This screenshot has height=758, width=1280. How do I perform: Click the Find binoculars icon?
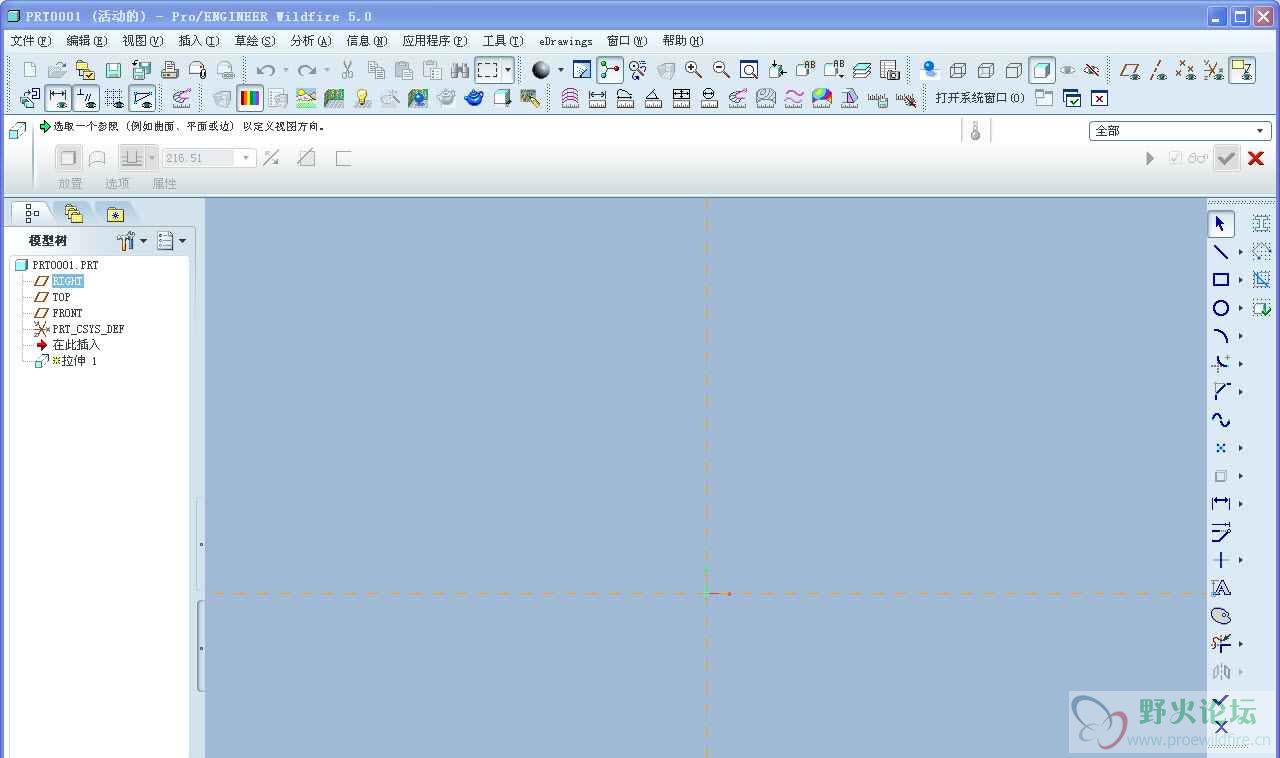click(x=460, y=70)
